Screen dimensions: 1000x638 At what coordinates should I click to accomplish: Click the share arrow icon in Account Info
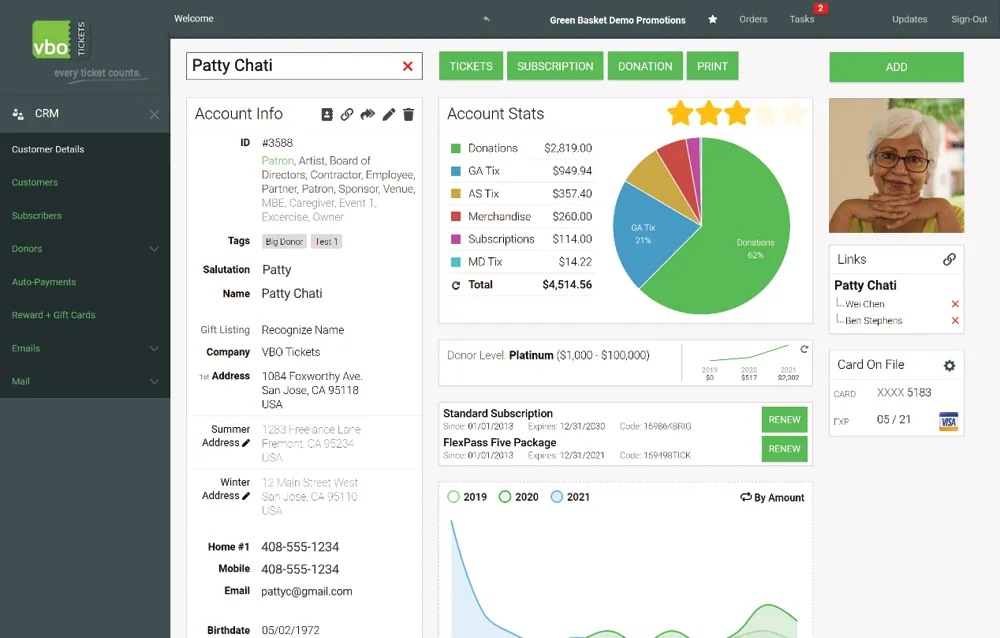tap(368, 115)
